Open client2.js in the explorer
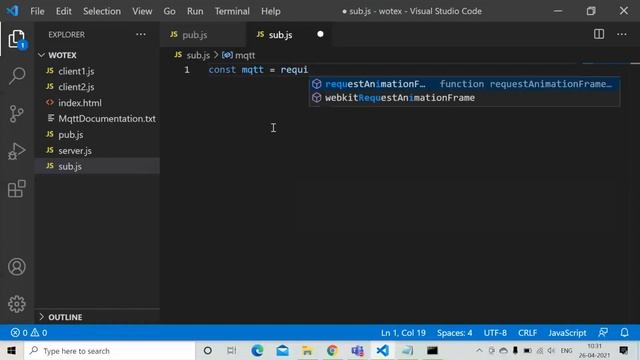640x360 pixels. [97, 87]
